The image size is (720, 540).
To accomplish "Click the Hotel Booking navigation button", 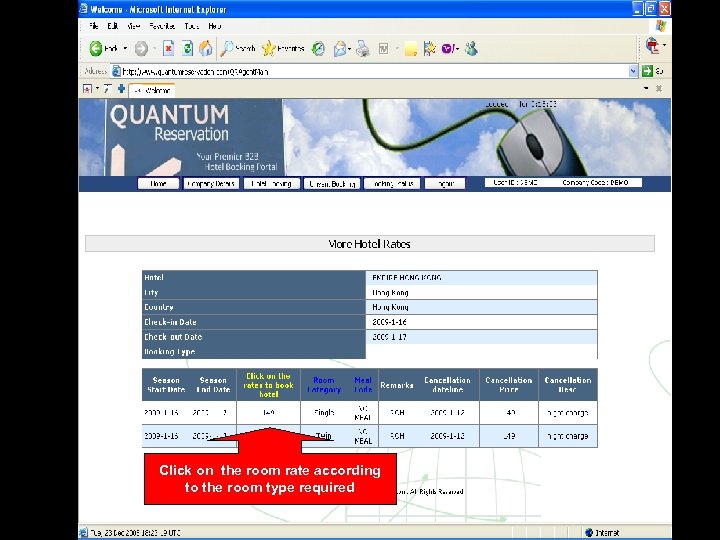I will (x=271, y=184).
